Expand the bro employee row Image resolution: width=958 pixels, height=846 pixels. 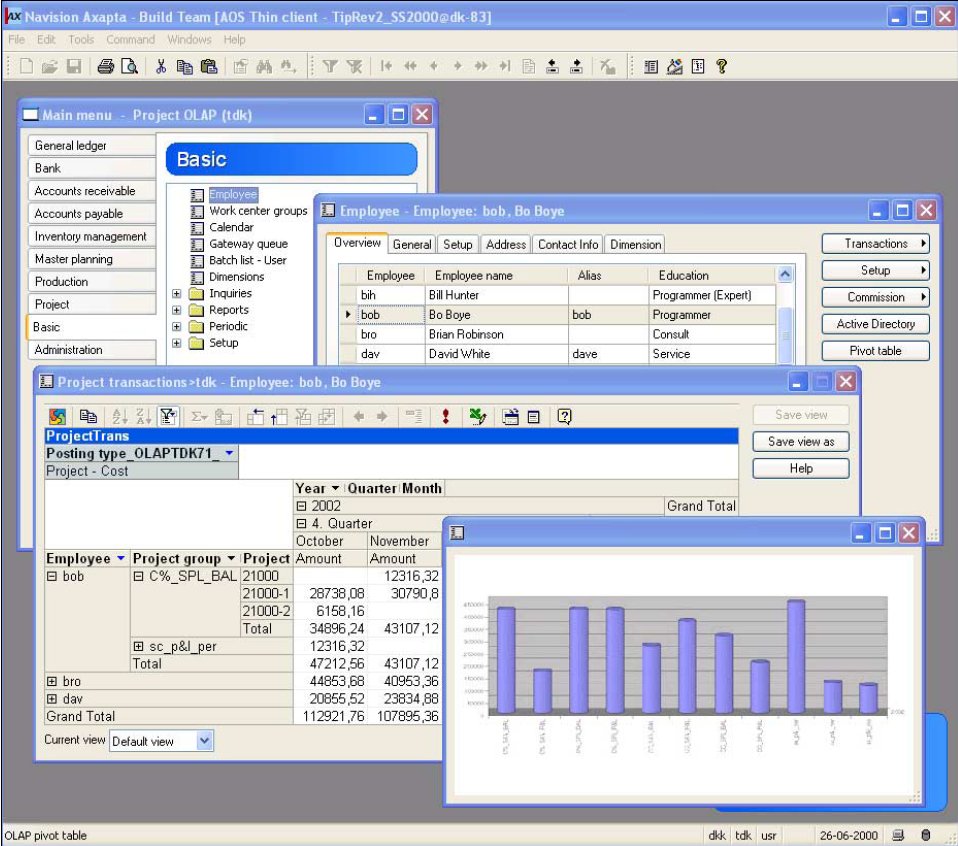tap(52, 681)
